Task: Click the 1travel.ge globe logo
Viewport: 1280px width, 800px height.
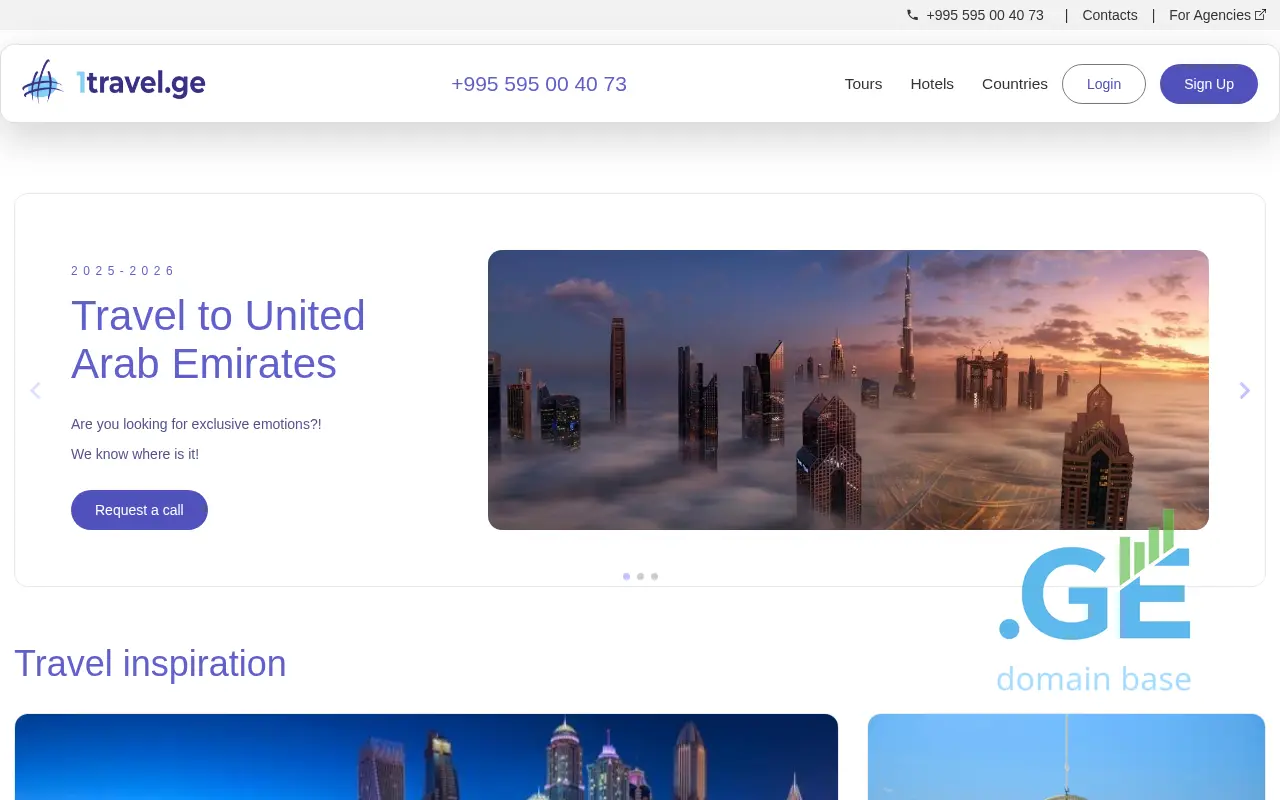Action: (x=43, y=82)
